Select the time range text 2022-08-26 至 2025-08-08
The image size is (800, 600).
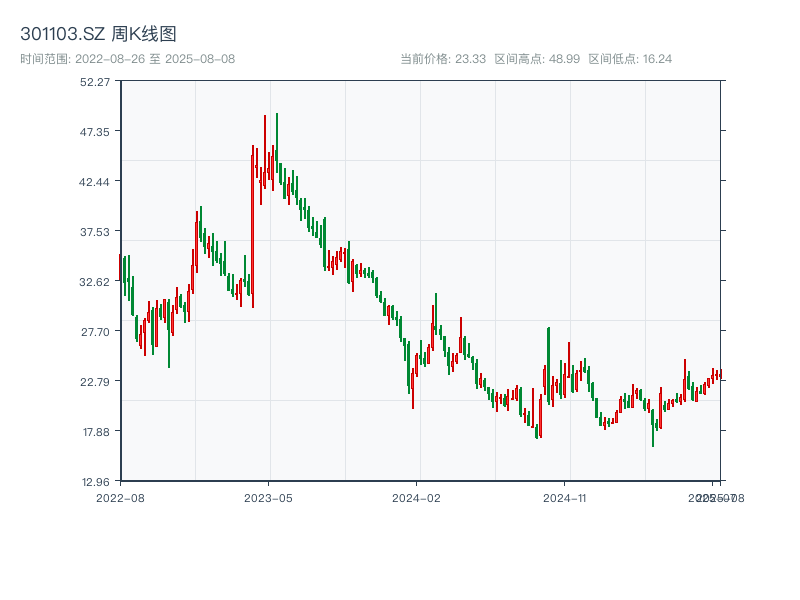coord(155,59)
